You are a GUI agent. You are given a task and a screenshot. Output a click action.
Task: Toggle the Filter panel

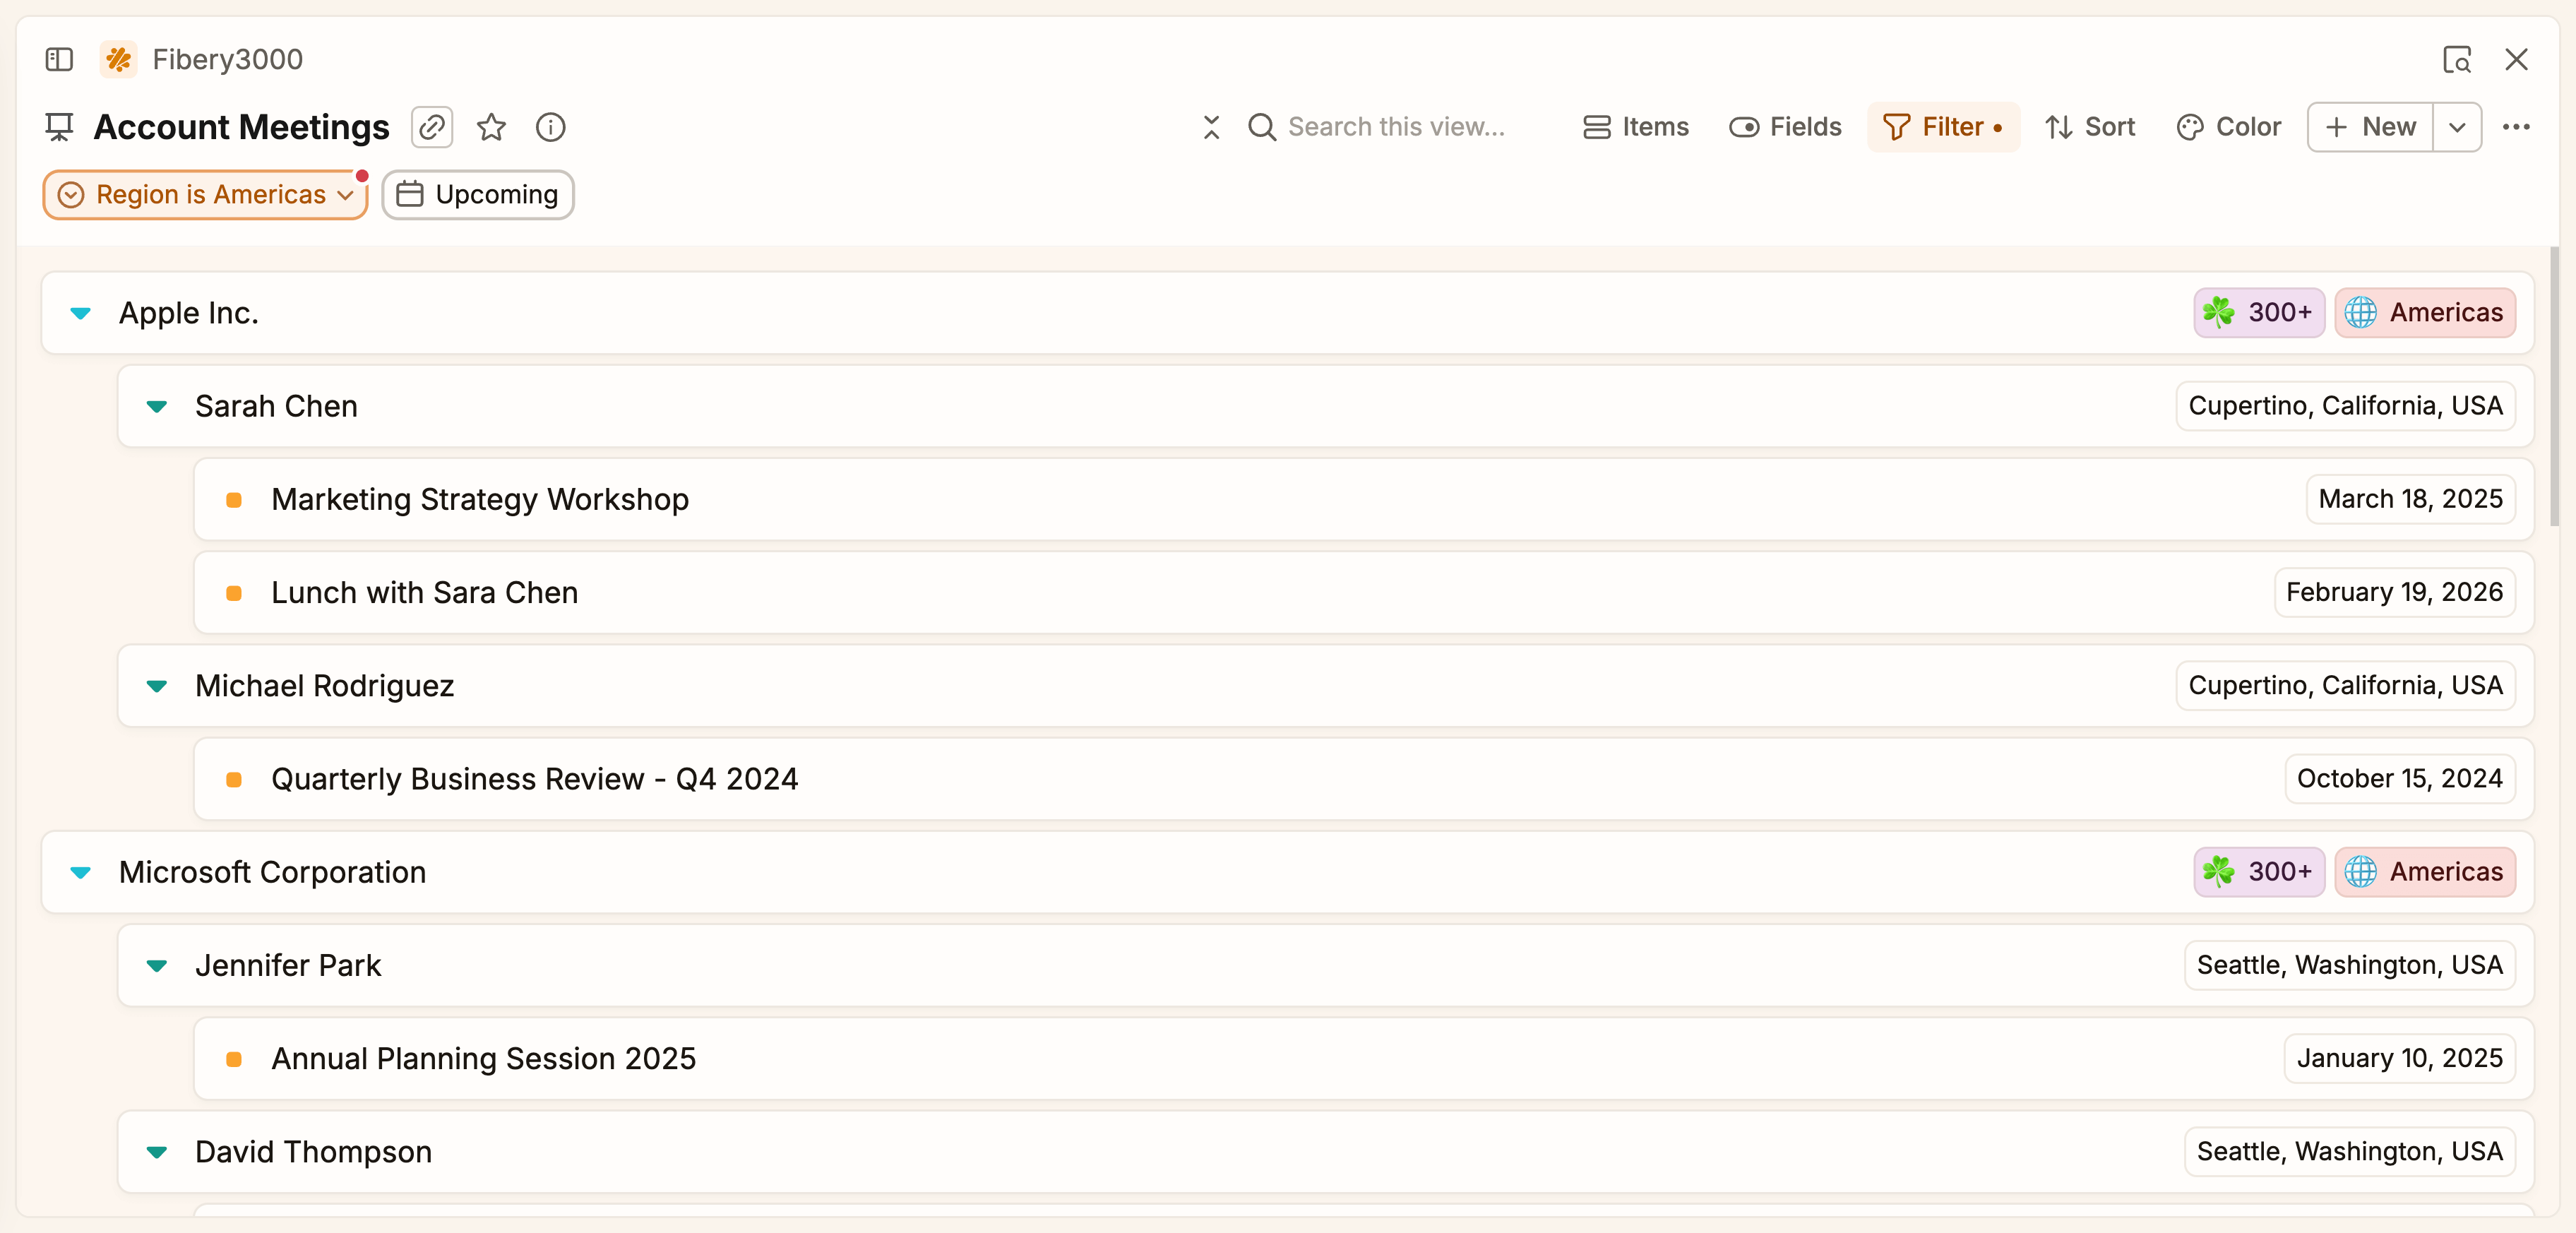1942,127
